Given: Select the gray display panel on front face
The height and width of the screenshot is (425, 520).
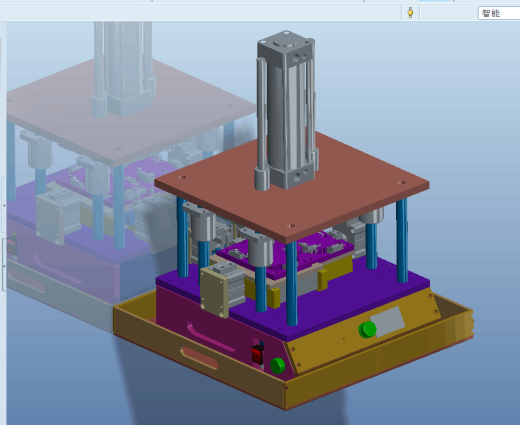Looking at the screenshot, I should click(387, 322).
